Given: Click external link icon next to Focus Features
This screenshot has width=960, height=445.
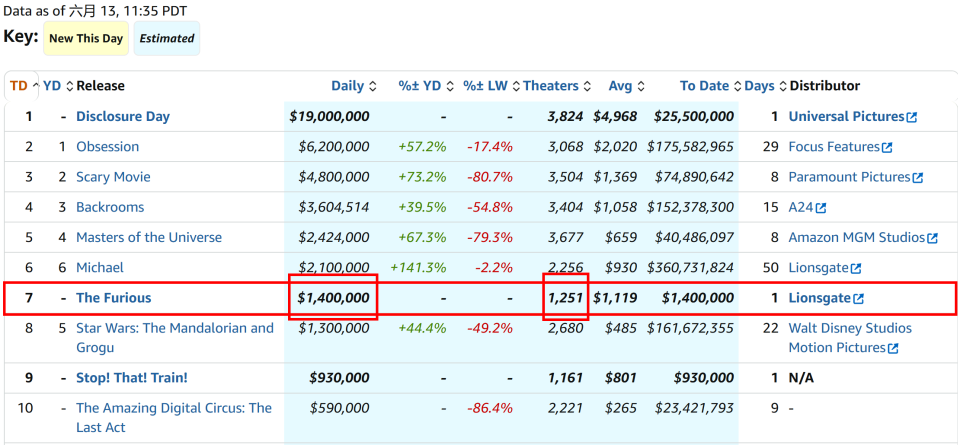Looking at the screenshot, I should pyautogui.click(x=887, y=148).
